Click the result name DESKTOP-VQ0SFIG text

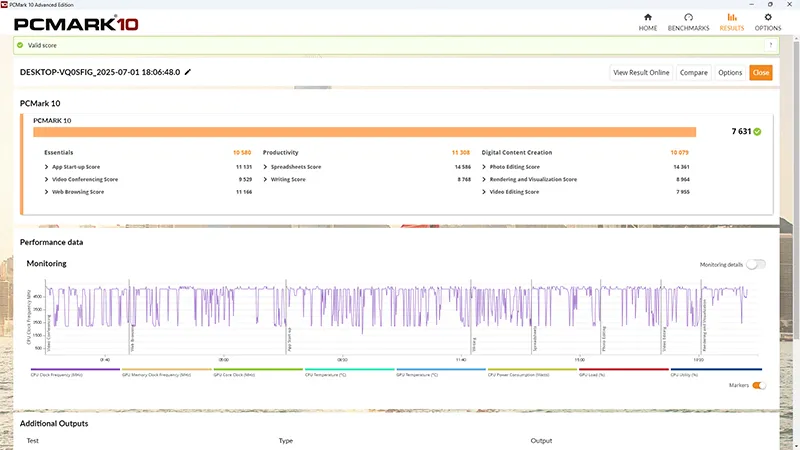(x=100, y=72)
